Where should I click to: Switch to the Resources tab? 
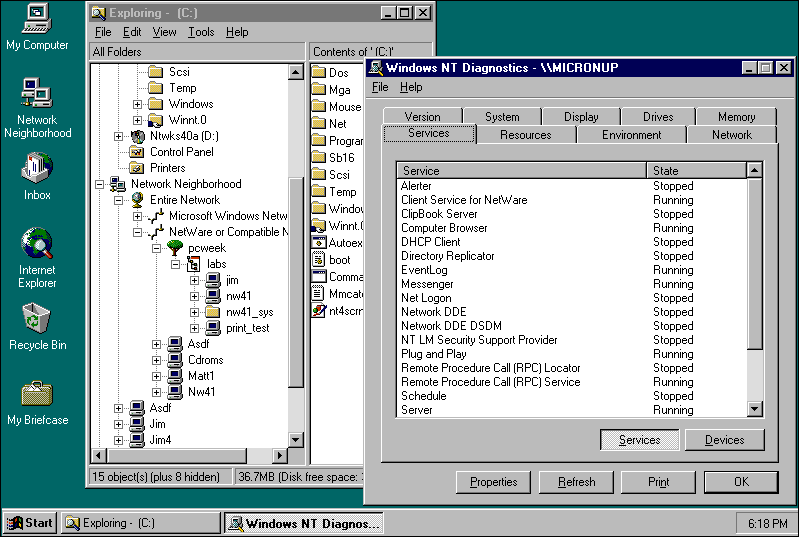[525, 135]
